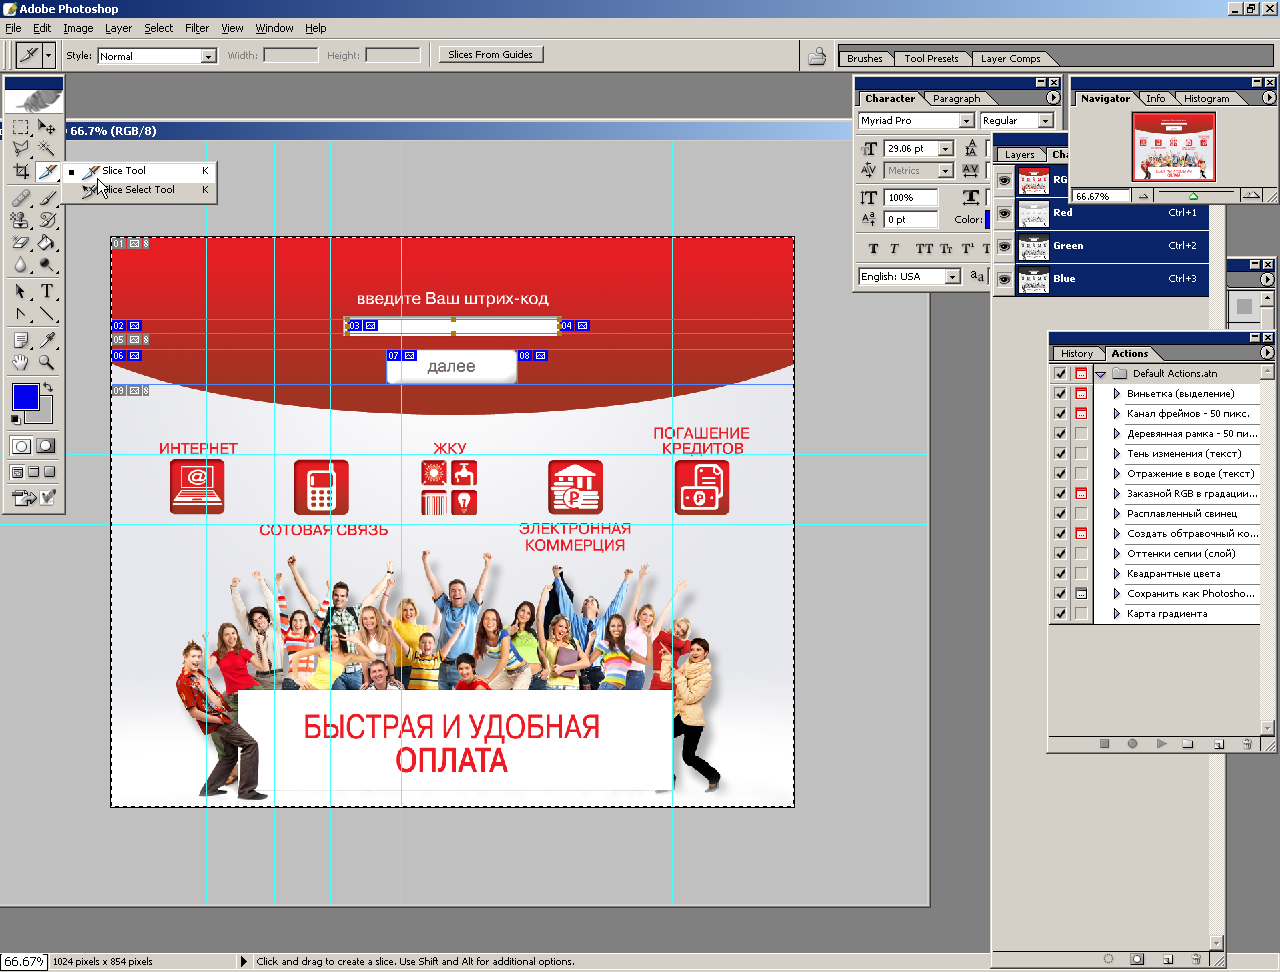Select the Move tool

click(x=46, y=127)
